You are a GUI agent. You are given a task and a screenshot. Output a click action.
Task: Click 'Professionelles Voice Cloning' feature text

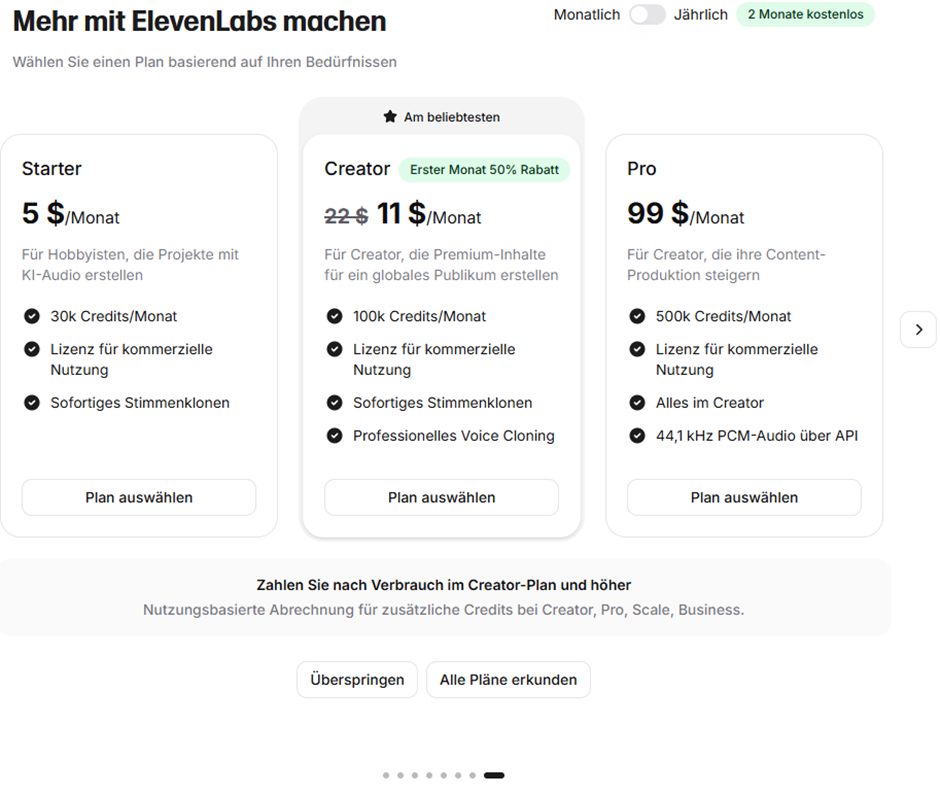[454, 436]
